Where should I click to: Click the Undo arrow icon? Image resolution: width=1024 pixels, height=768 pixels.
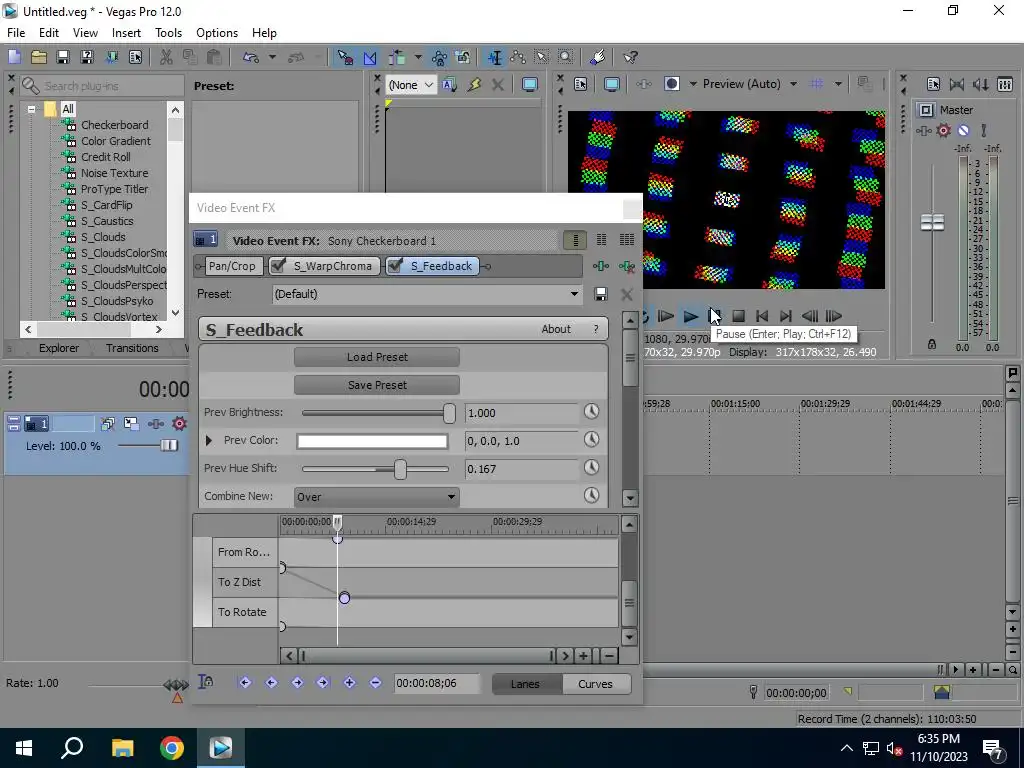tap(251, 57)
